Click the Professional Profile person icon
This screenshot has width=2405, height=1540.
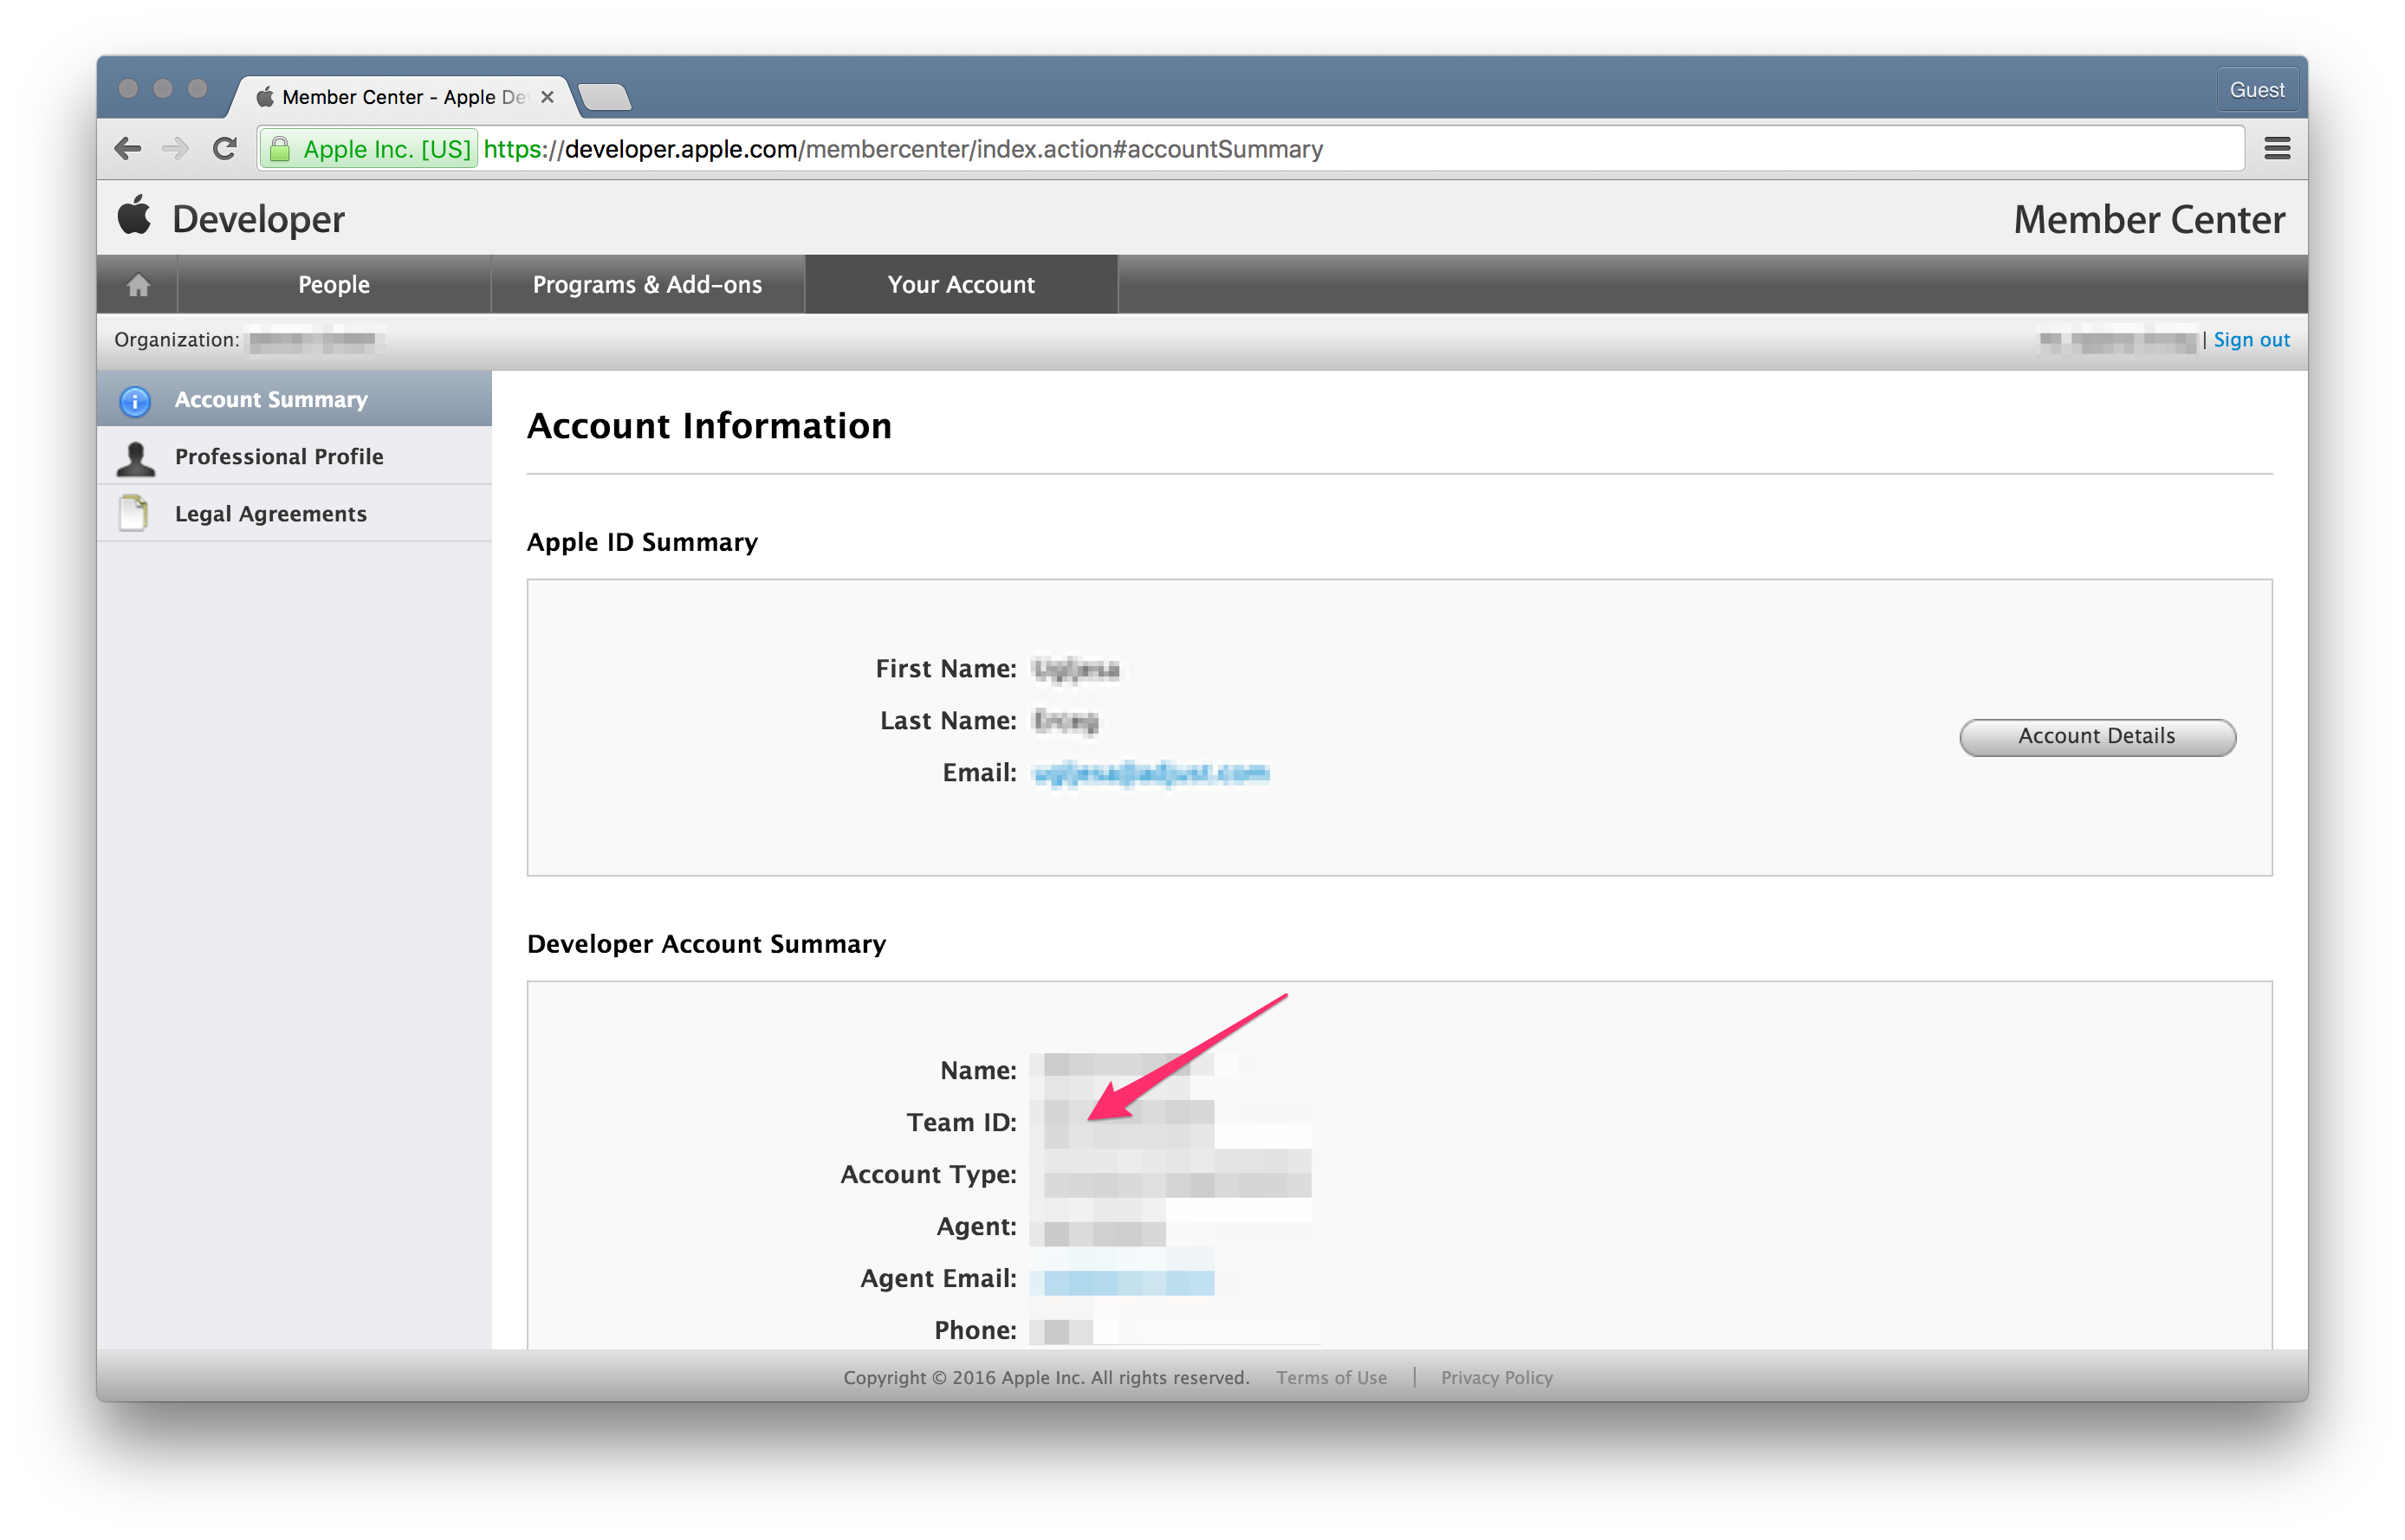135,458
